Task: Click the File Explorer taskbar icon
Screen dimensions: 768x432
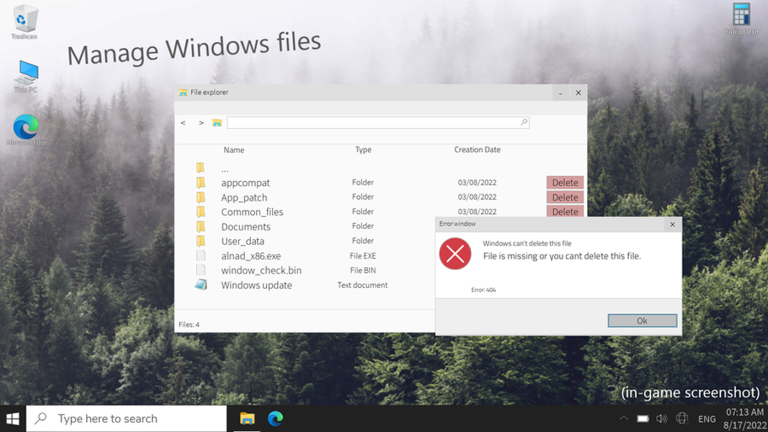Action: [x=247, y=418]
